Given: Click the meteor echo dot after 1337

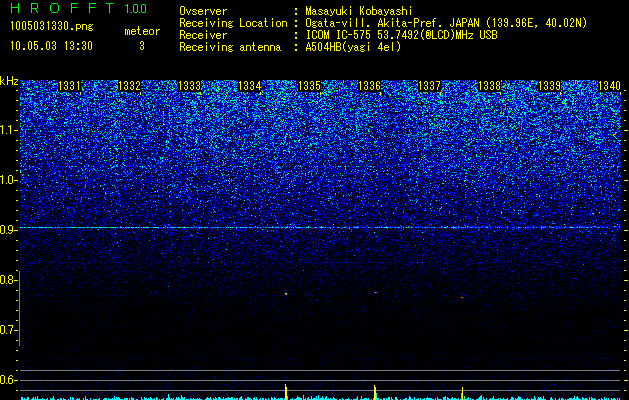Looking at the screenshot, I should click(462, 297).
